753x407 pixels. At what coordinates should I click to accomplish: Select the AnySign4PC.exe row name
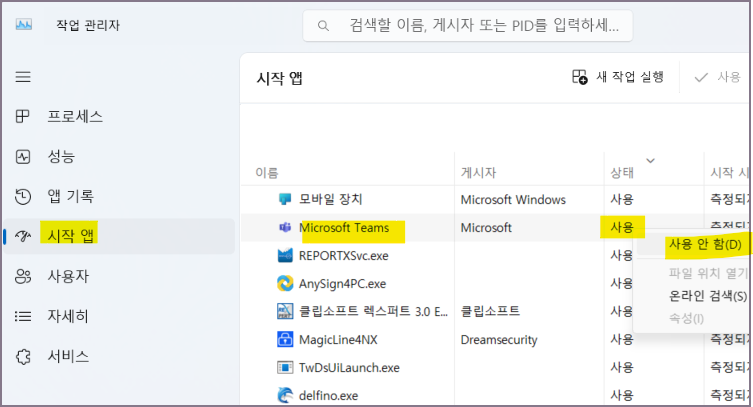[342, 284]
